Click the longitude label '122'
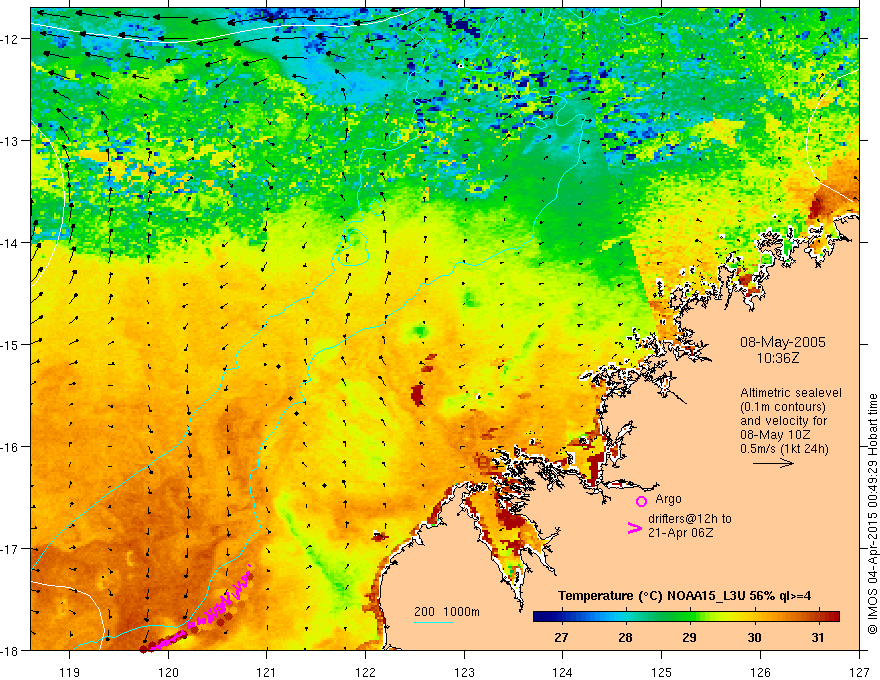 [x=365, y=672]
